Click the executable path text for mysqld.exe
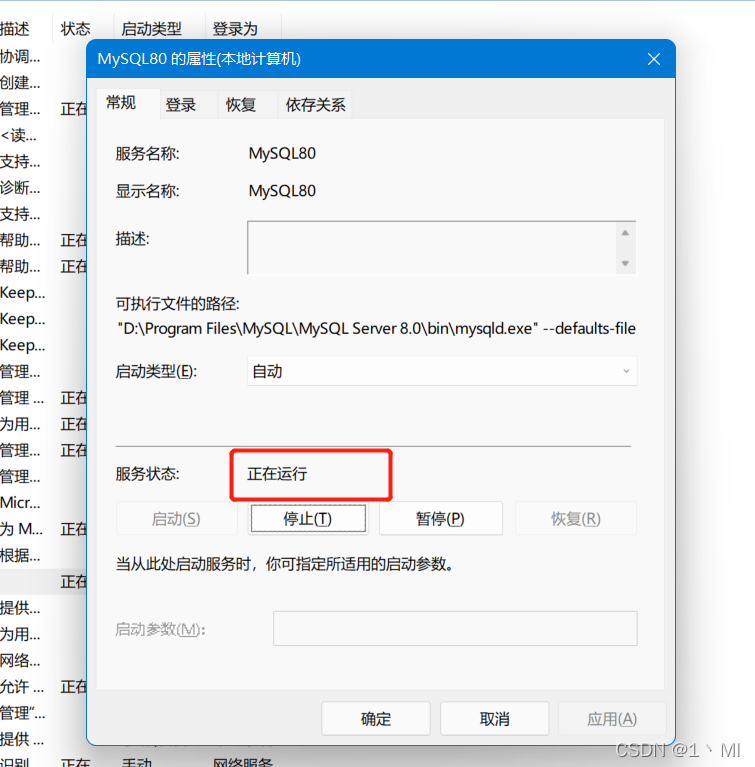The image size is (755, 767). pos(376,328)
